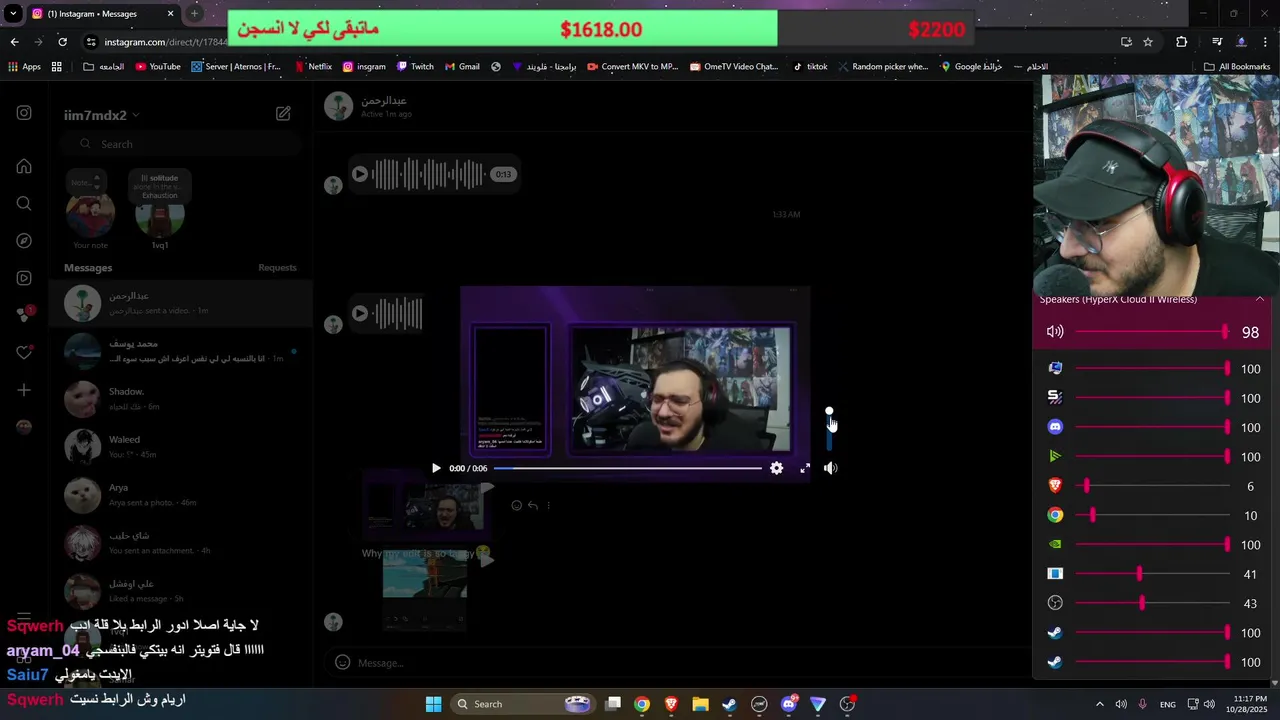Image resolution: width=1280 pixels, height=720 pixels.
Task: Reply to the video message arrow icon
Action: click(532, 505)
